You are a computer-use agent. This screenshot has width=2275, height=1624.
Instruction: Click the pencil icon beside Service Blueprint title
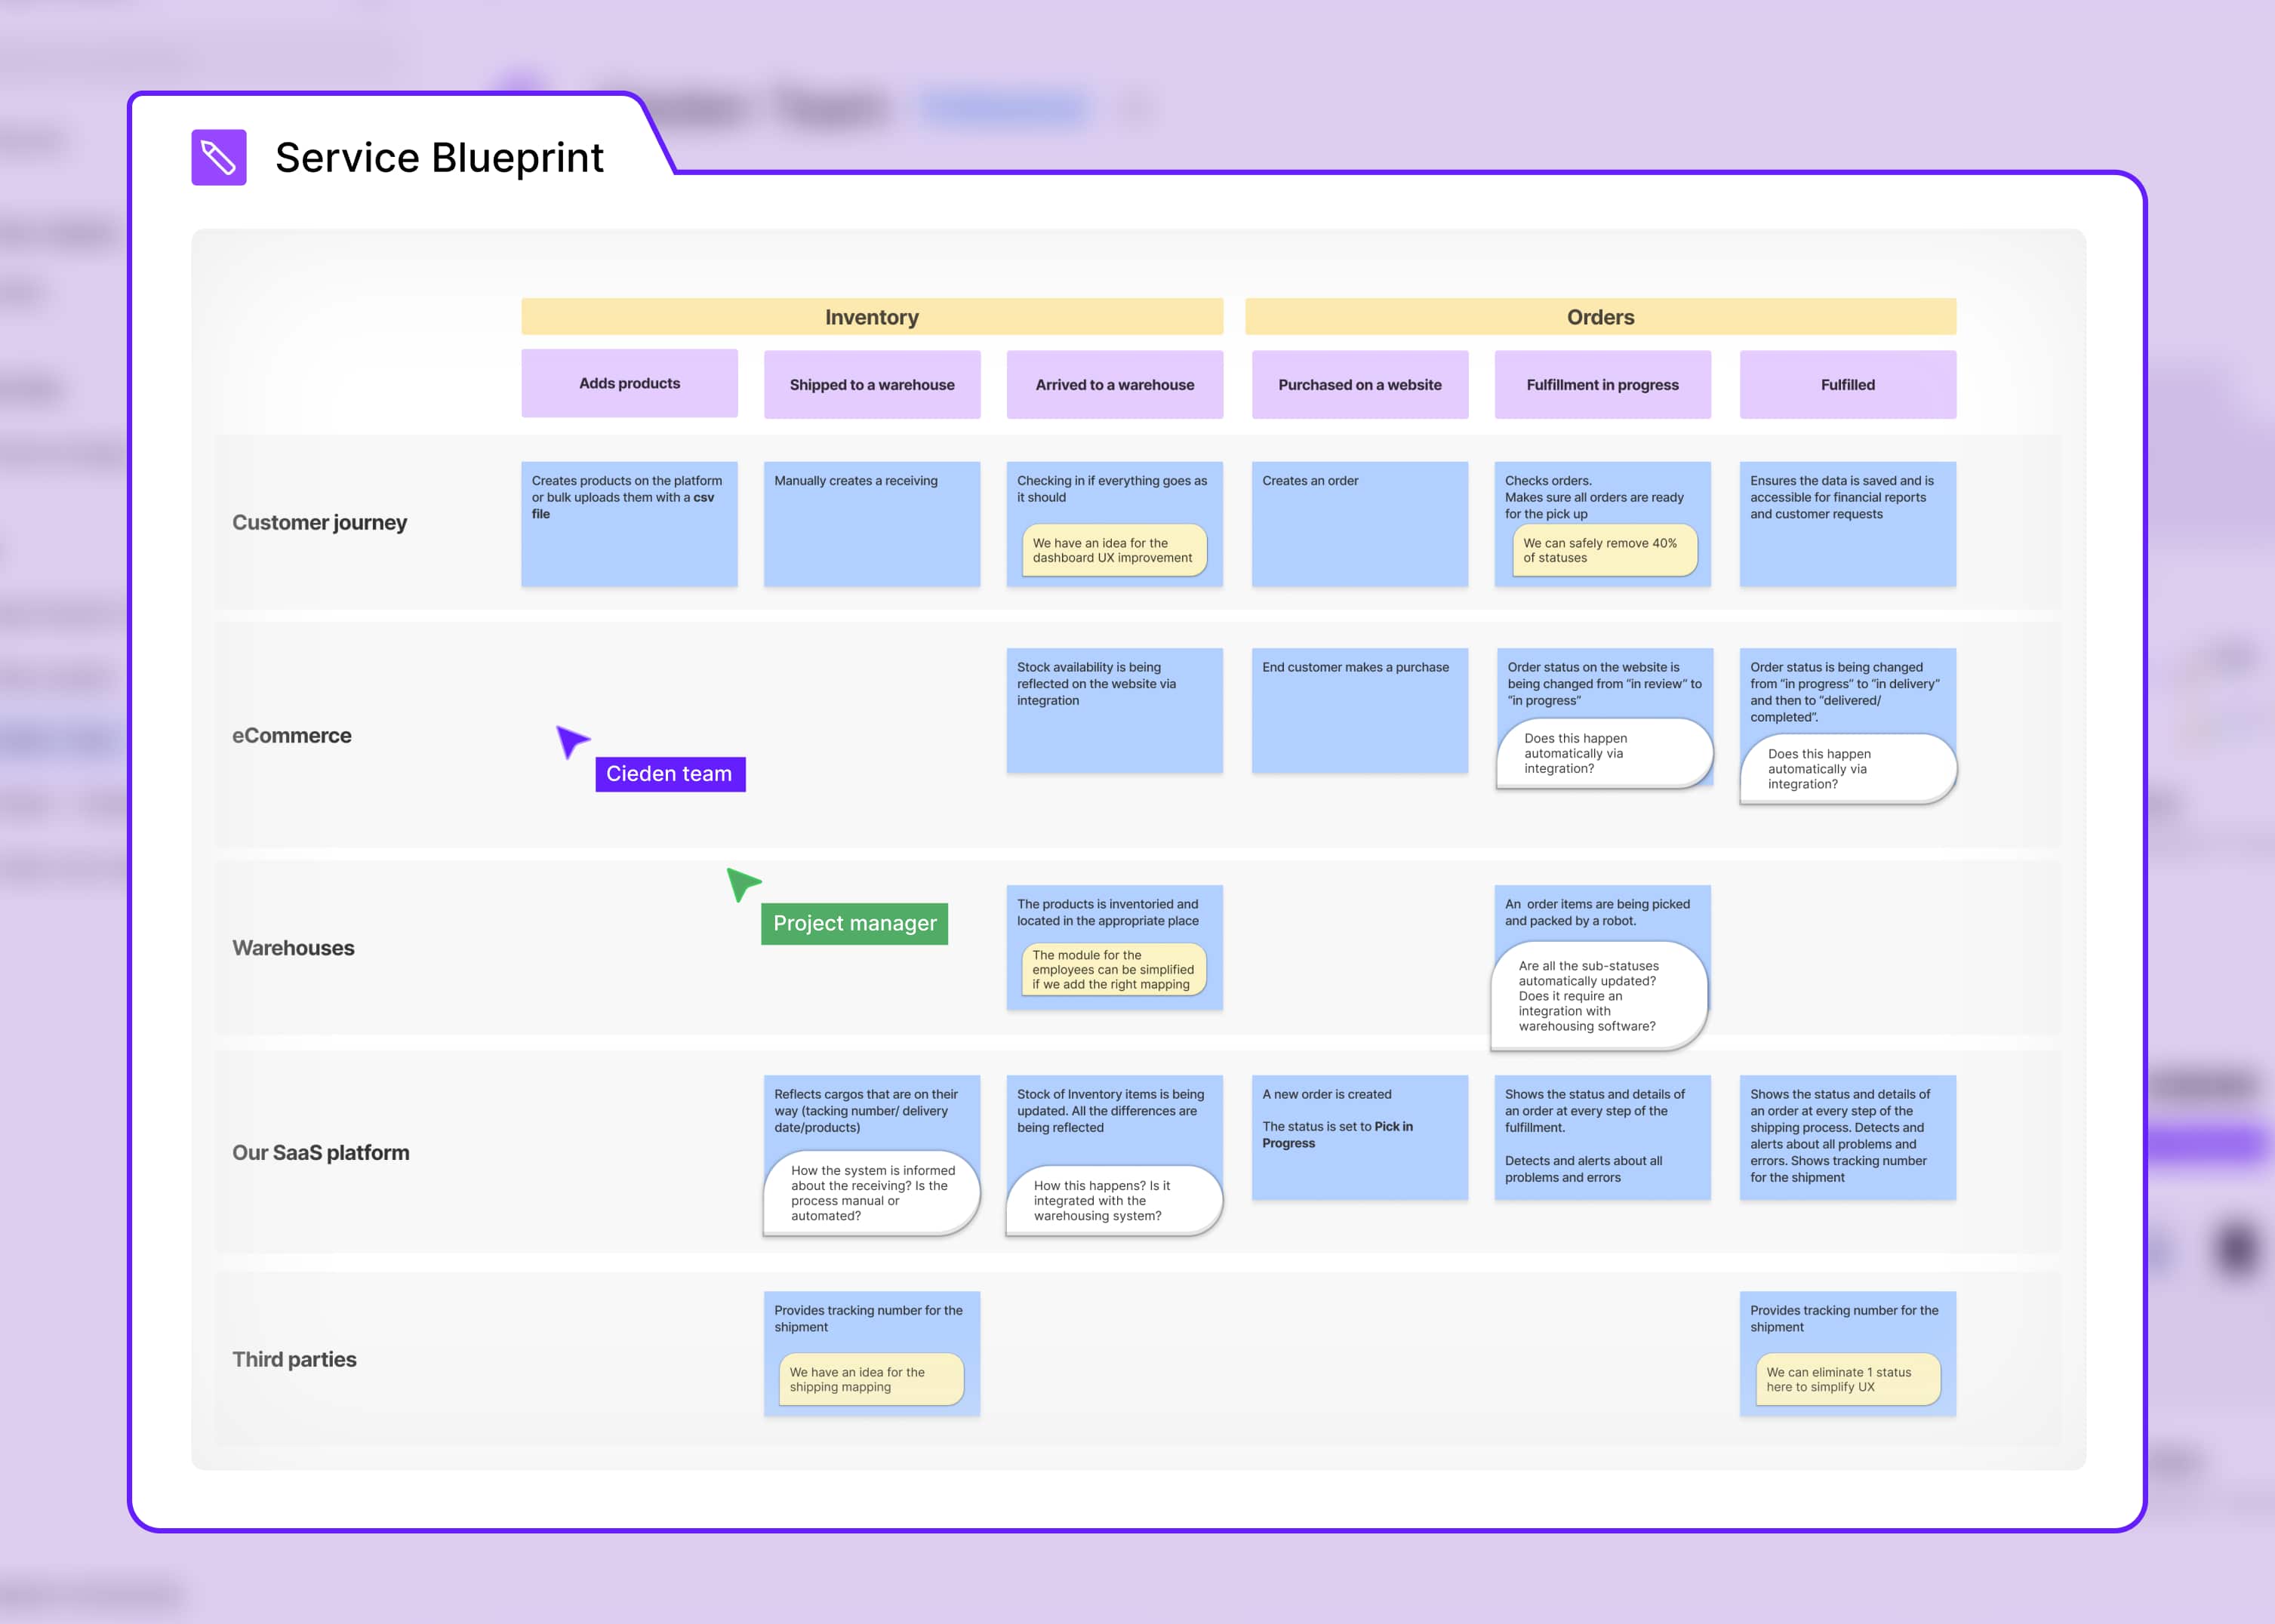point(219,157)
